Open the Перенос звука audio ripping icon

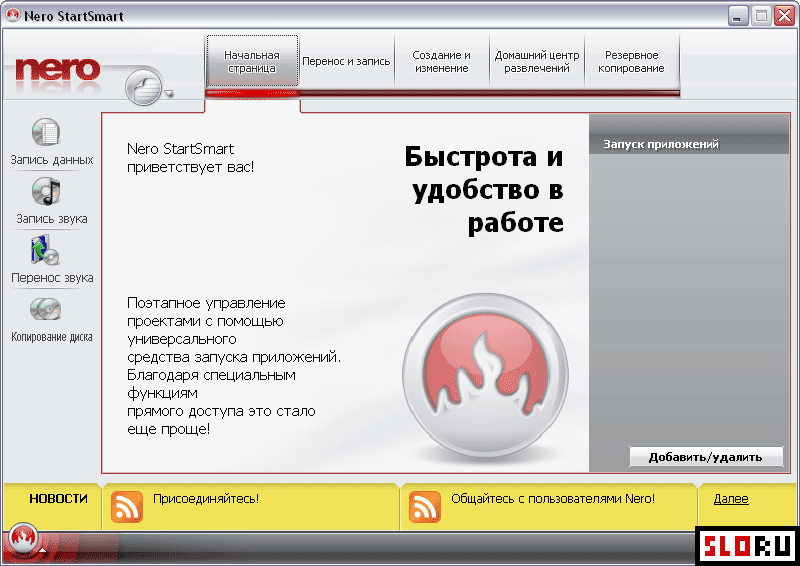45,250
